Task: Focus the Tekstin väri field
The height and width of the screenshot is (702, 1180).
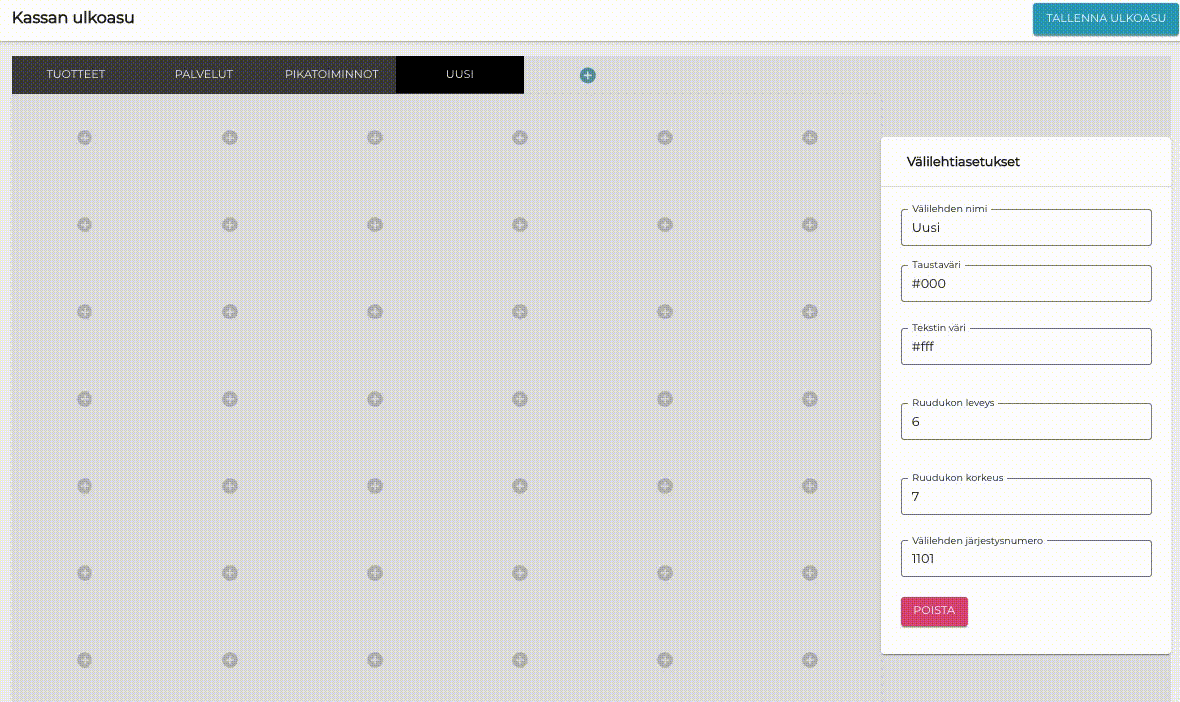Action: 1026,347
